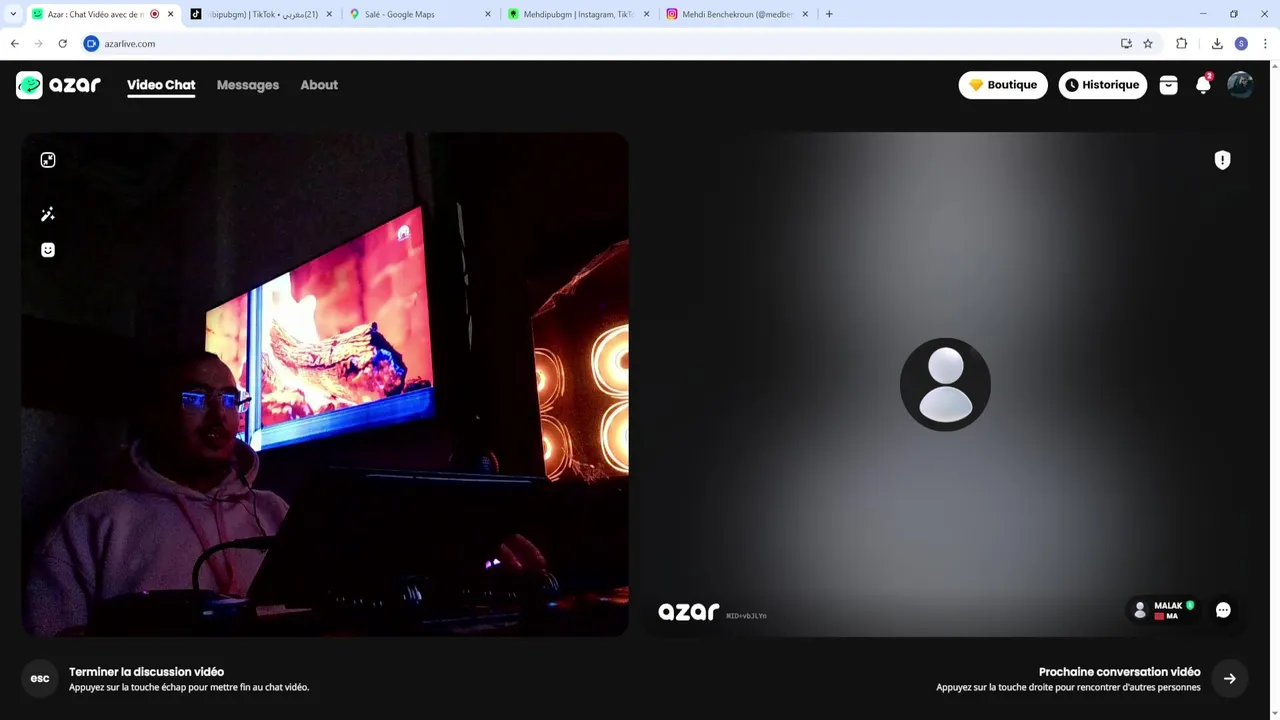1280x720 pixels.
Task: Close the Google Maps tab
Action: pos(488,14)
